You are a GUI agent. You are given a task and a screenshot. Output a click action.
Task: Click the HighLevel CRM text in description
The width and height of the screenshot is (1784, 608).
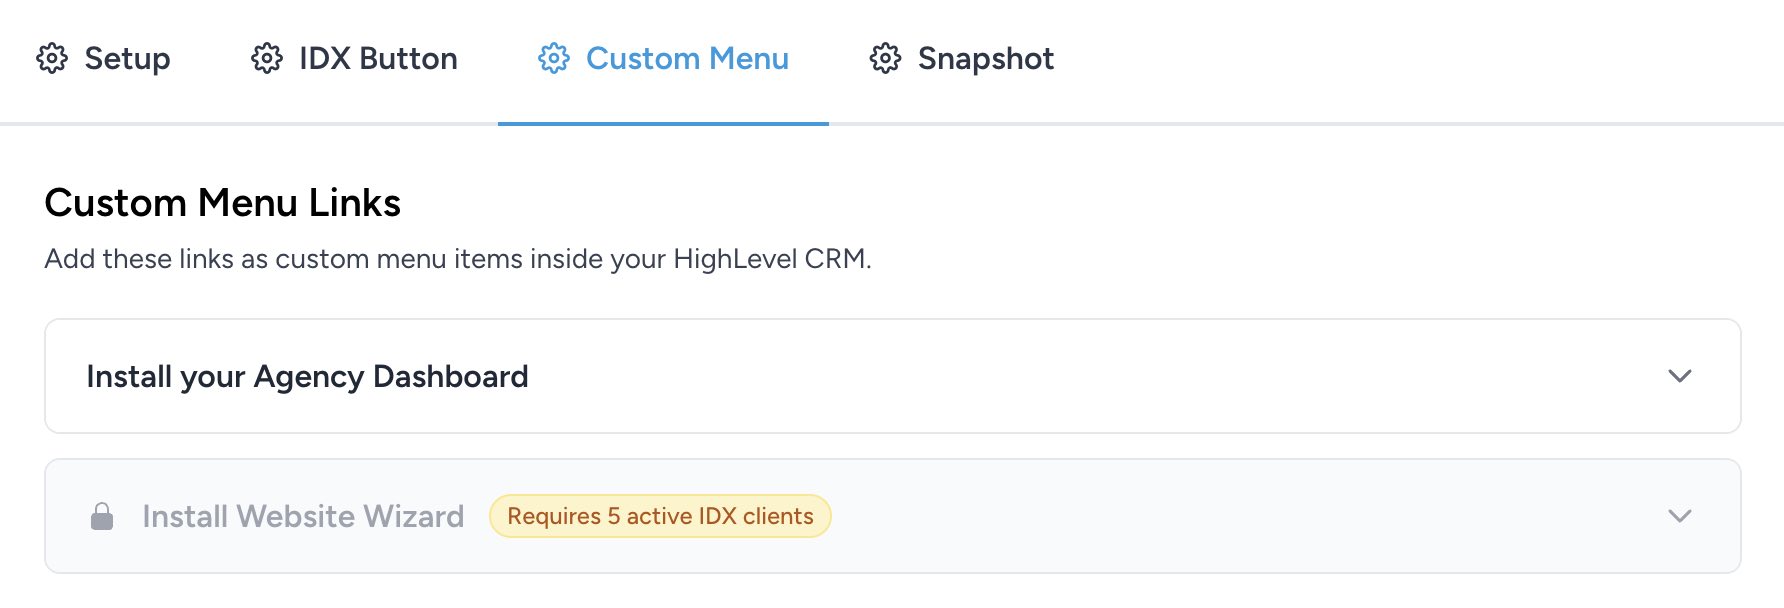[770, 259]
